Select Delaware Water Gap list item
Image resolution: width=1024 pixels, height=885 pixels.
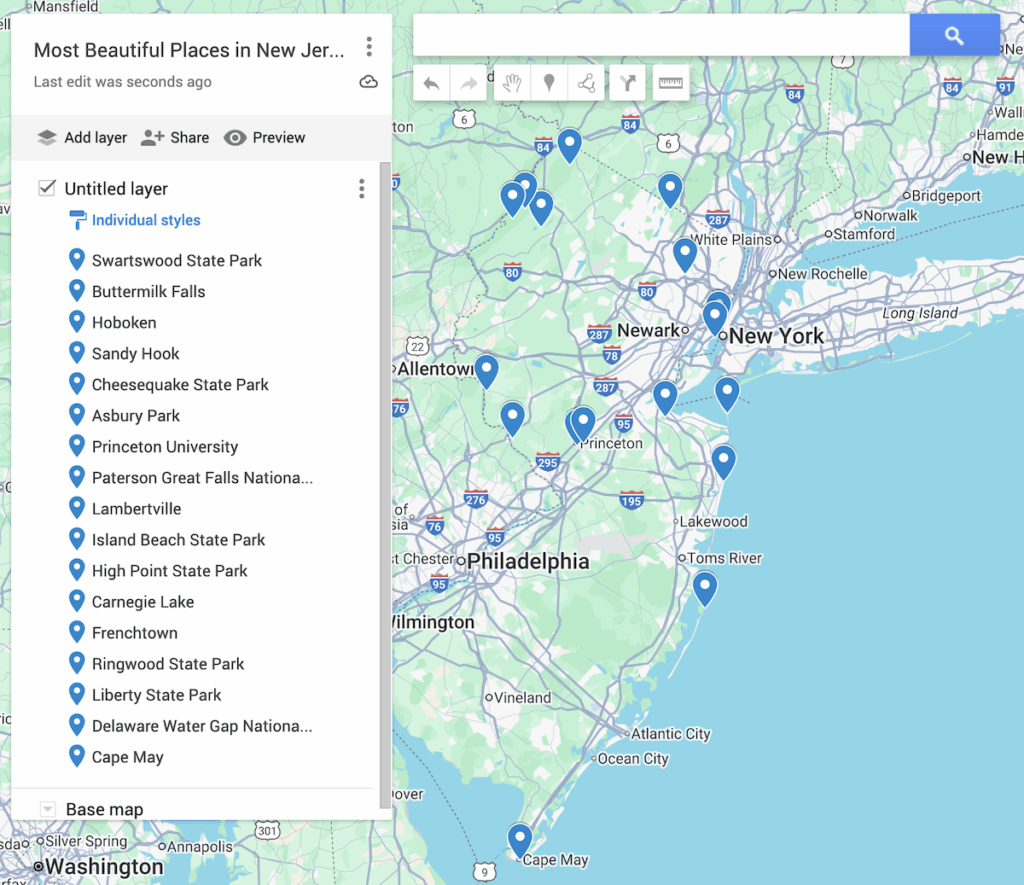(x=202, y=726)
